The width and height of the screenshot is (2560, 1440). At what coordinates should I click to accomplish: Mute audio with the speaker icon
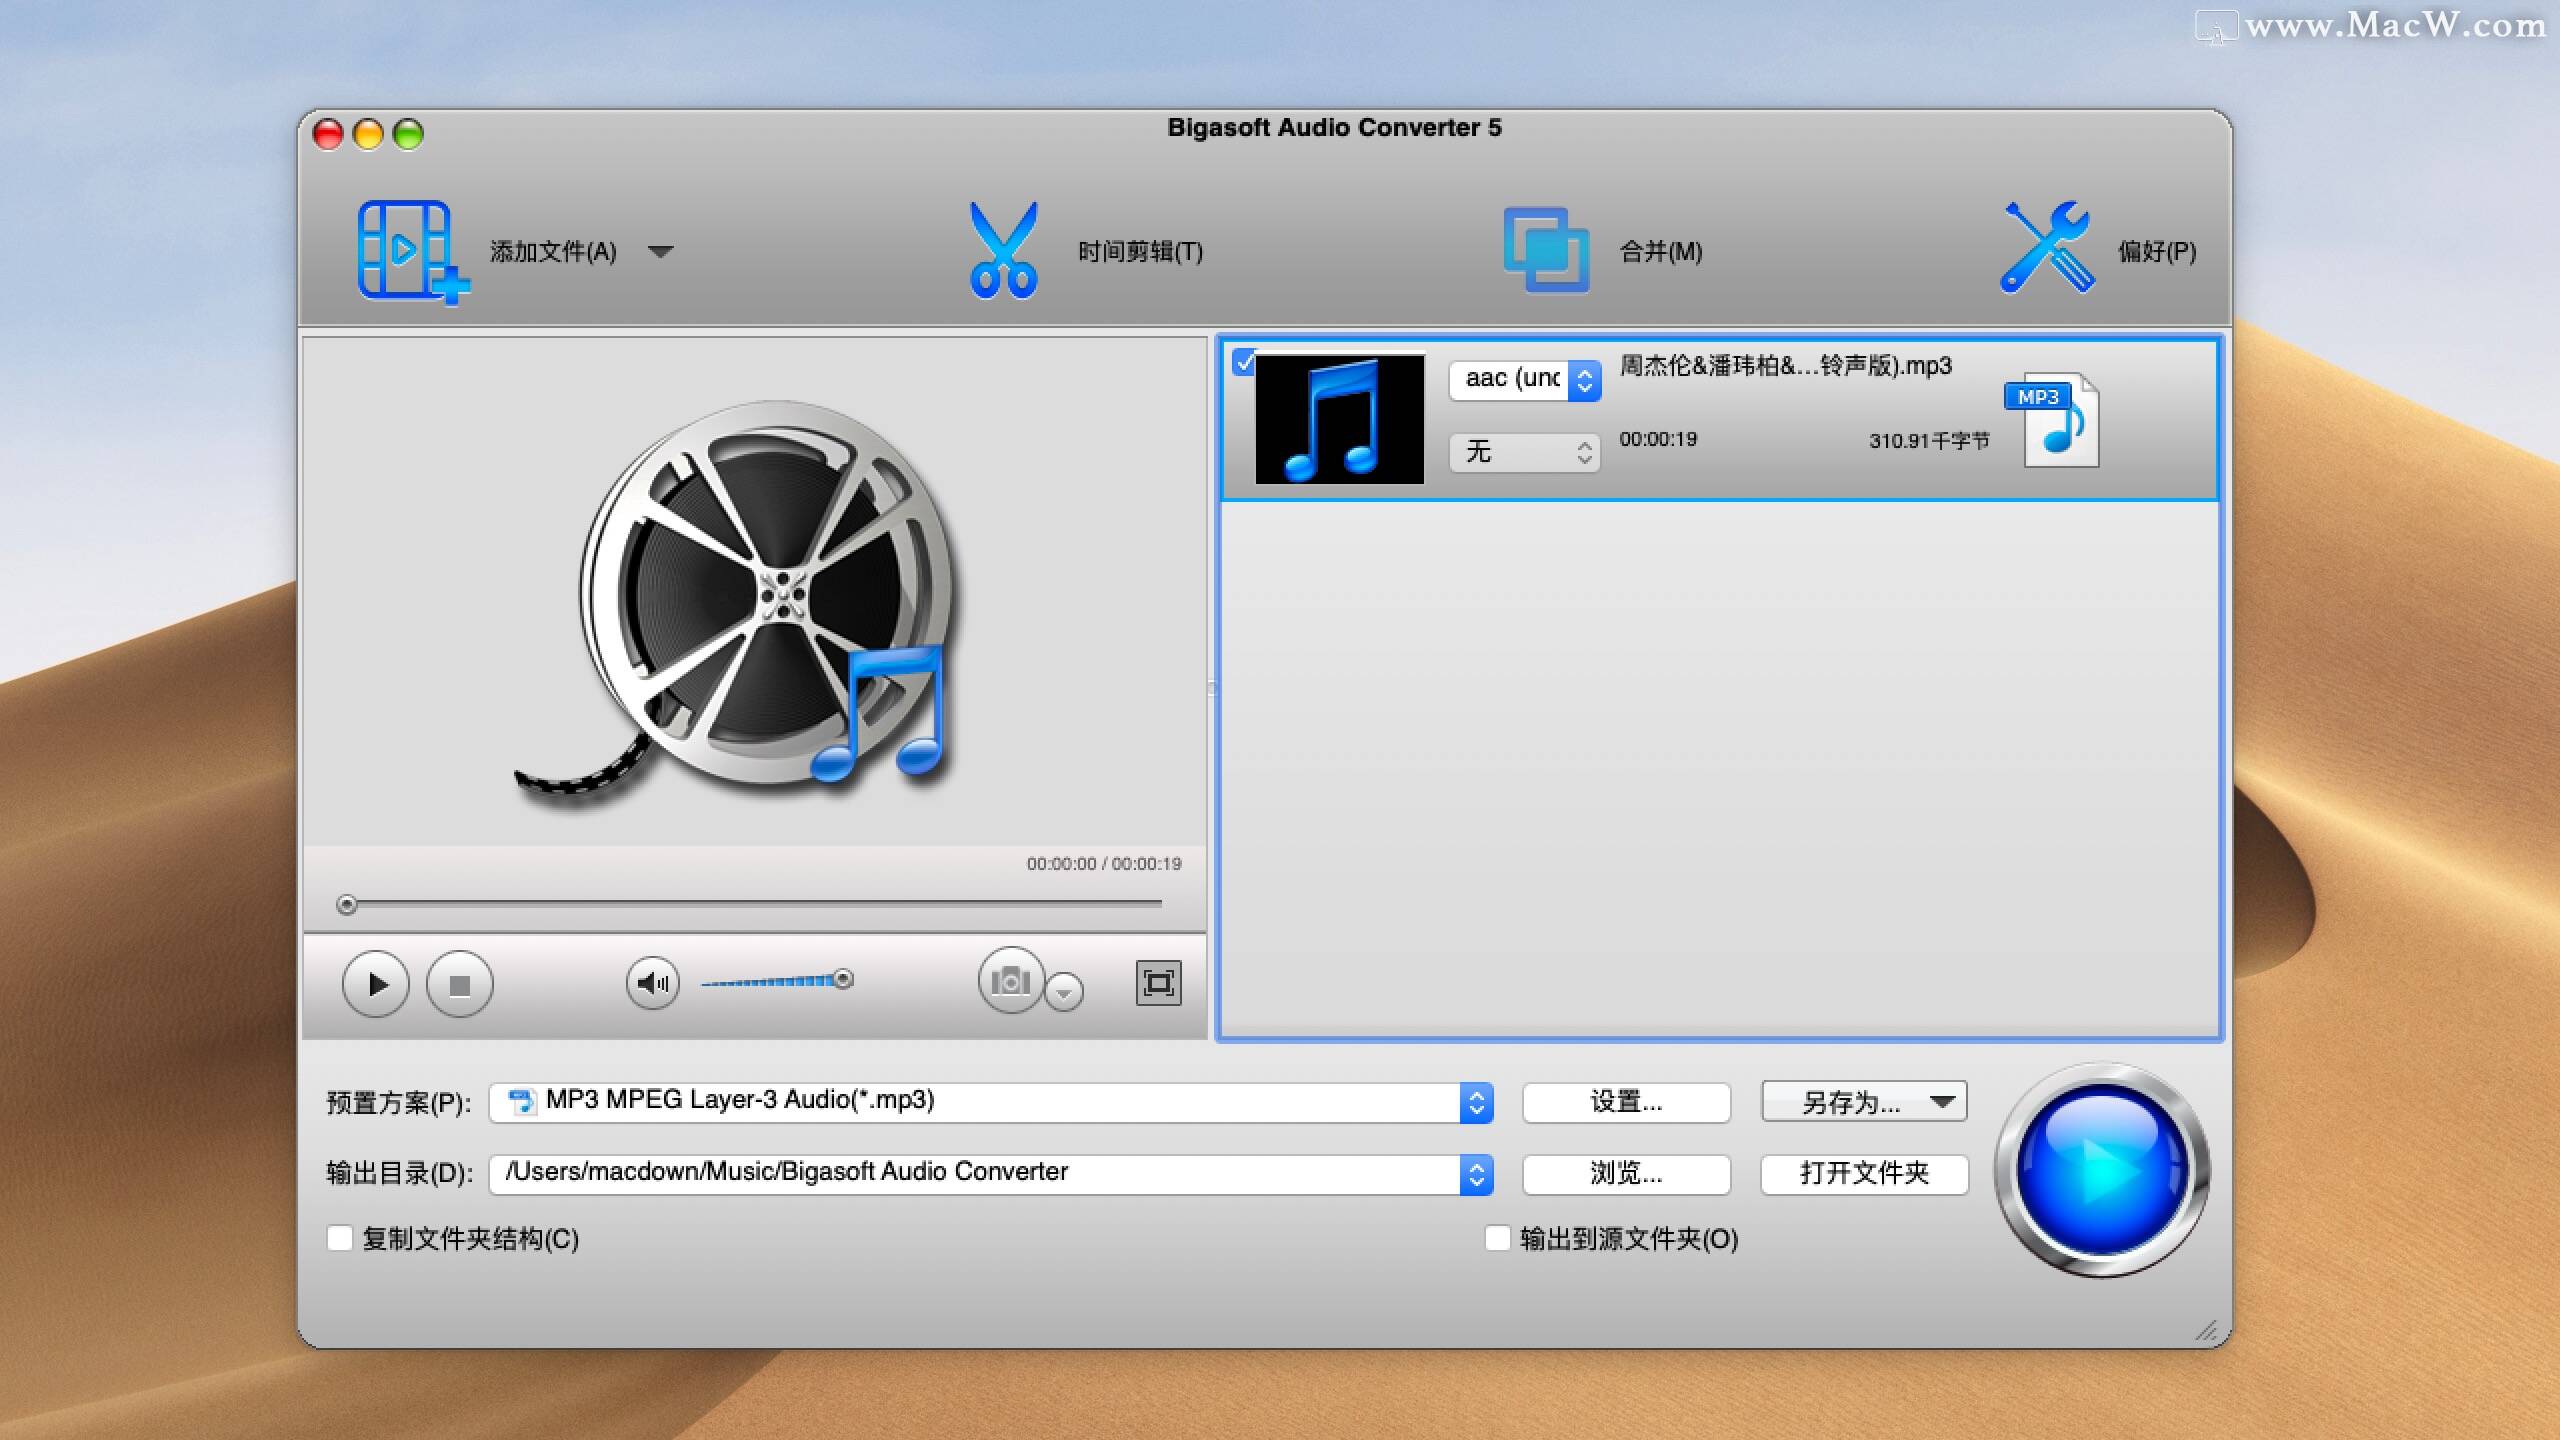652,984
